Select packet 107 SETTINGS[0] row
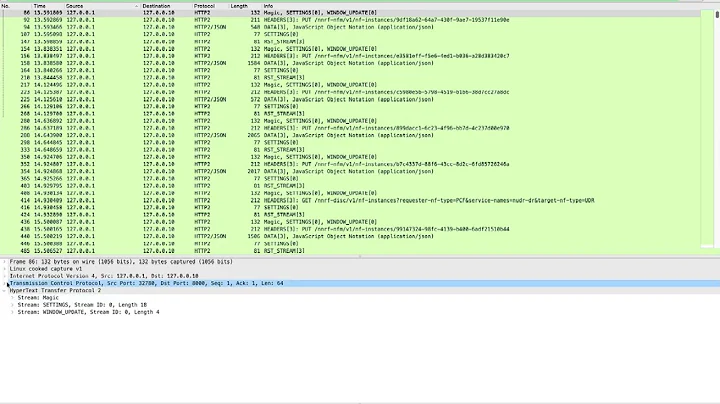Viewport: 720px width, 404px height. [x=350, y=34]
